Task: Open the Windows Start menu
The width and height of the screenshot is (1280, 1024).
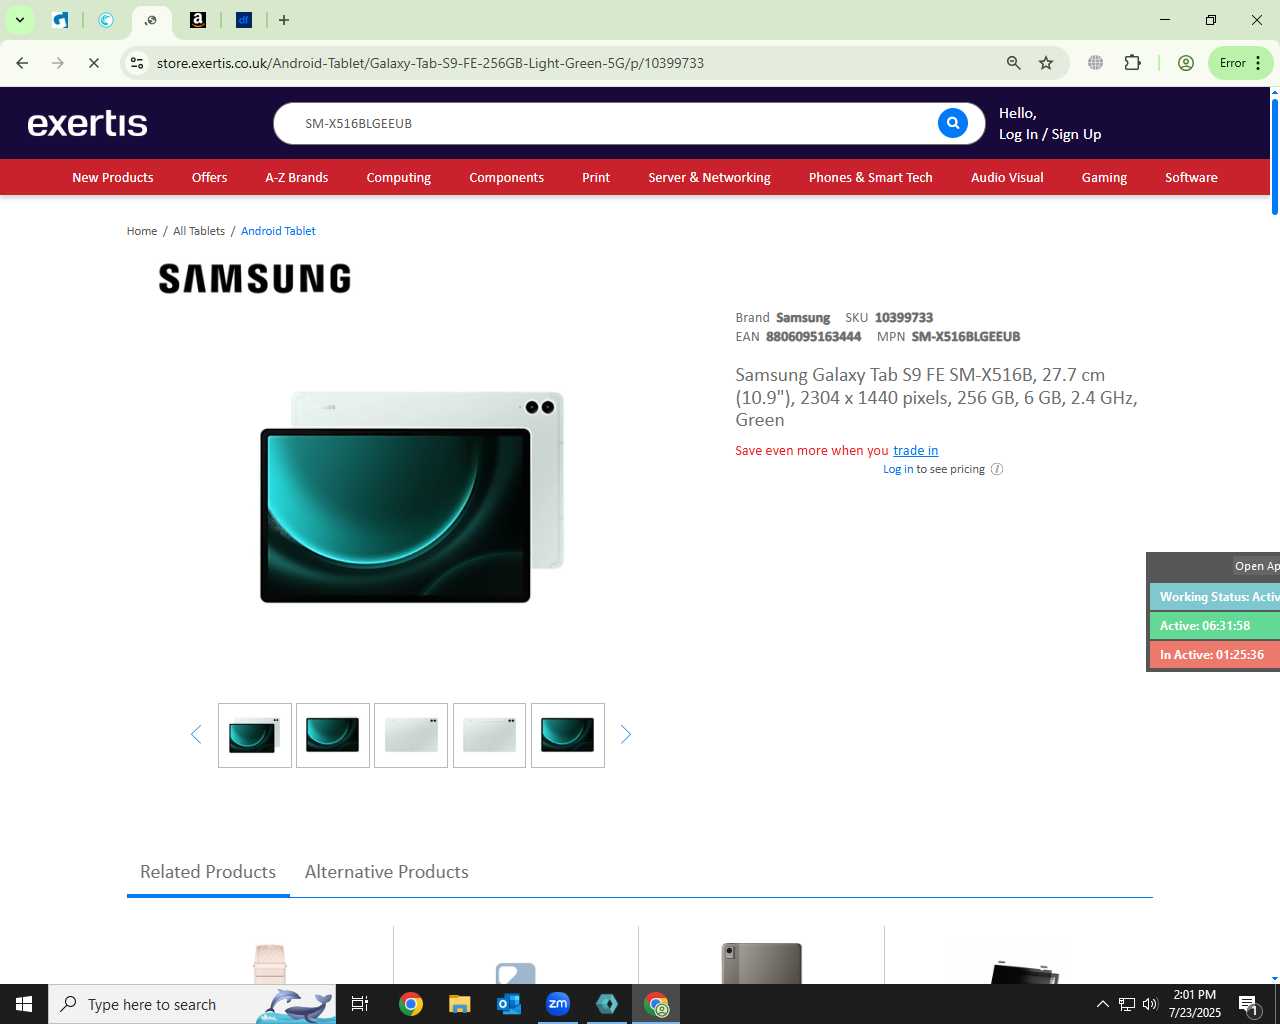Action: [x=24, y=1004]
